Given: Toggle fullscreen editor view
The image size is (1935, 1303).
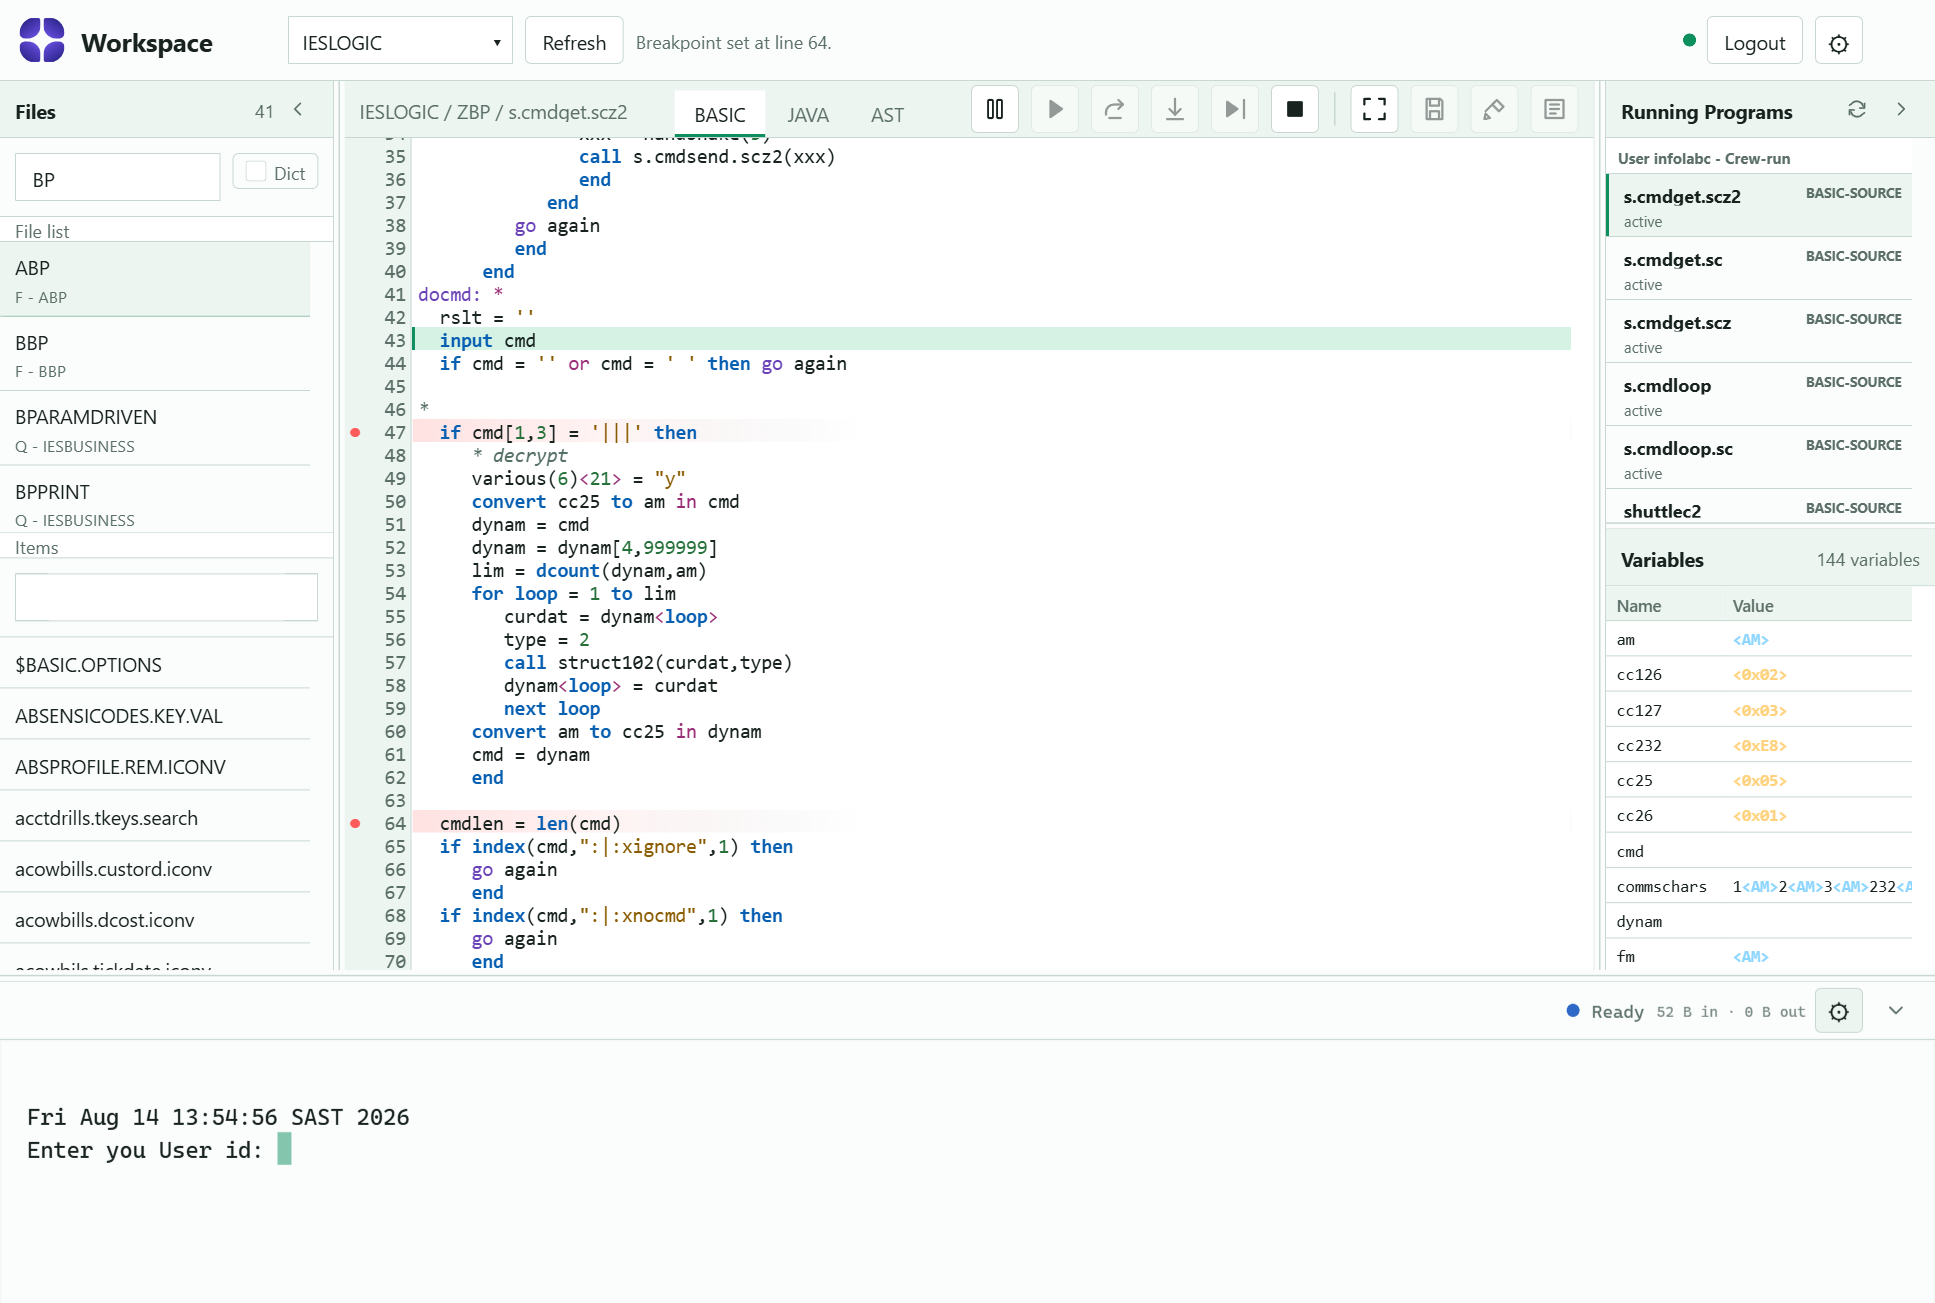Looking at the screenshot, I should click(x=1375, y=109).
